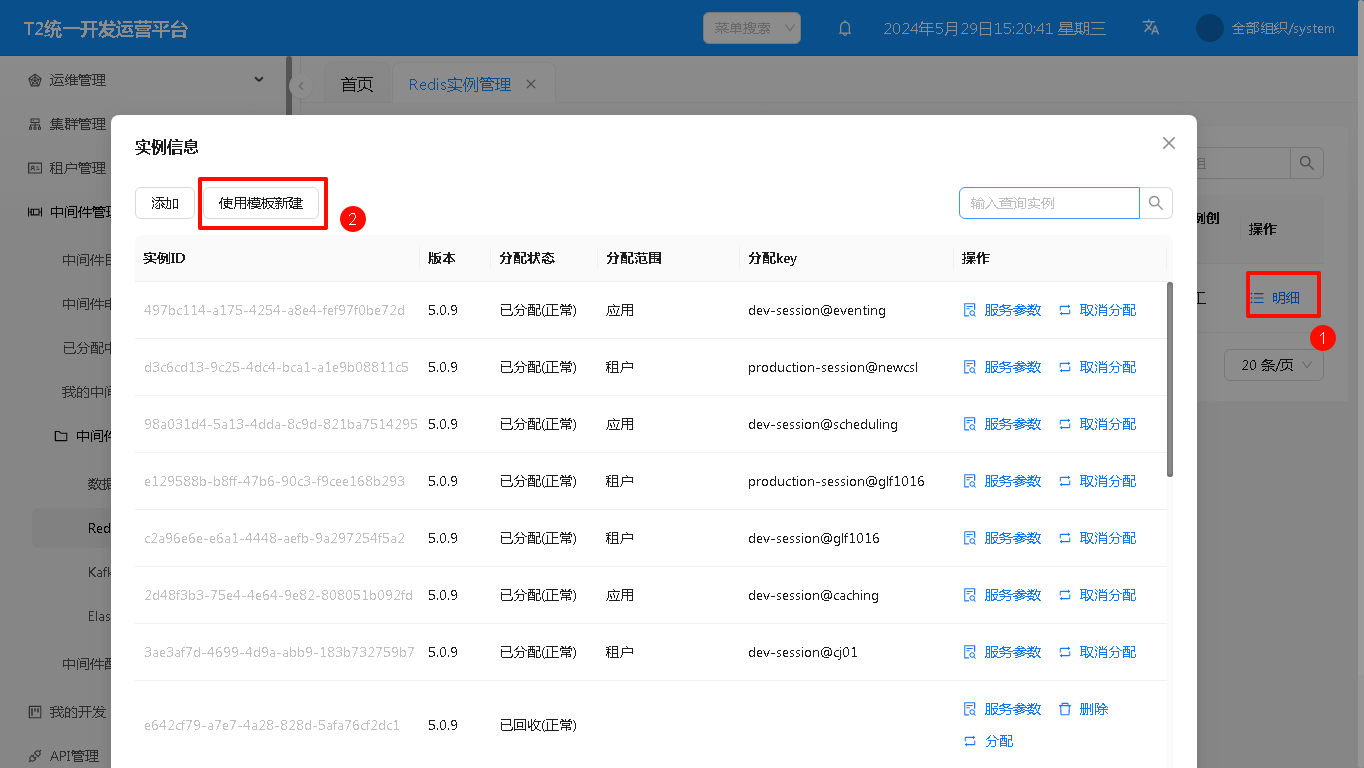Viewport: 1364px width, 768px height.
Task: Click the user avatar circle
Action: [x=1210, y=28]
